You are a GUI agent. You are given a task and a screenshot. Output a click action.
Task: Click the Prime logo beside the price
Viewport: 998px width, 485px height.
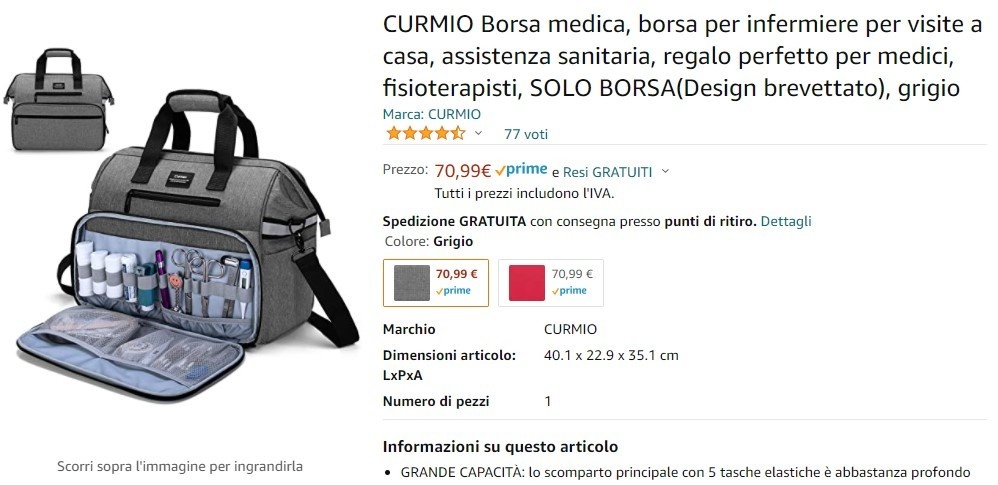521,170
